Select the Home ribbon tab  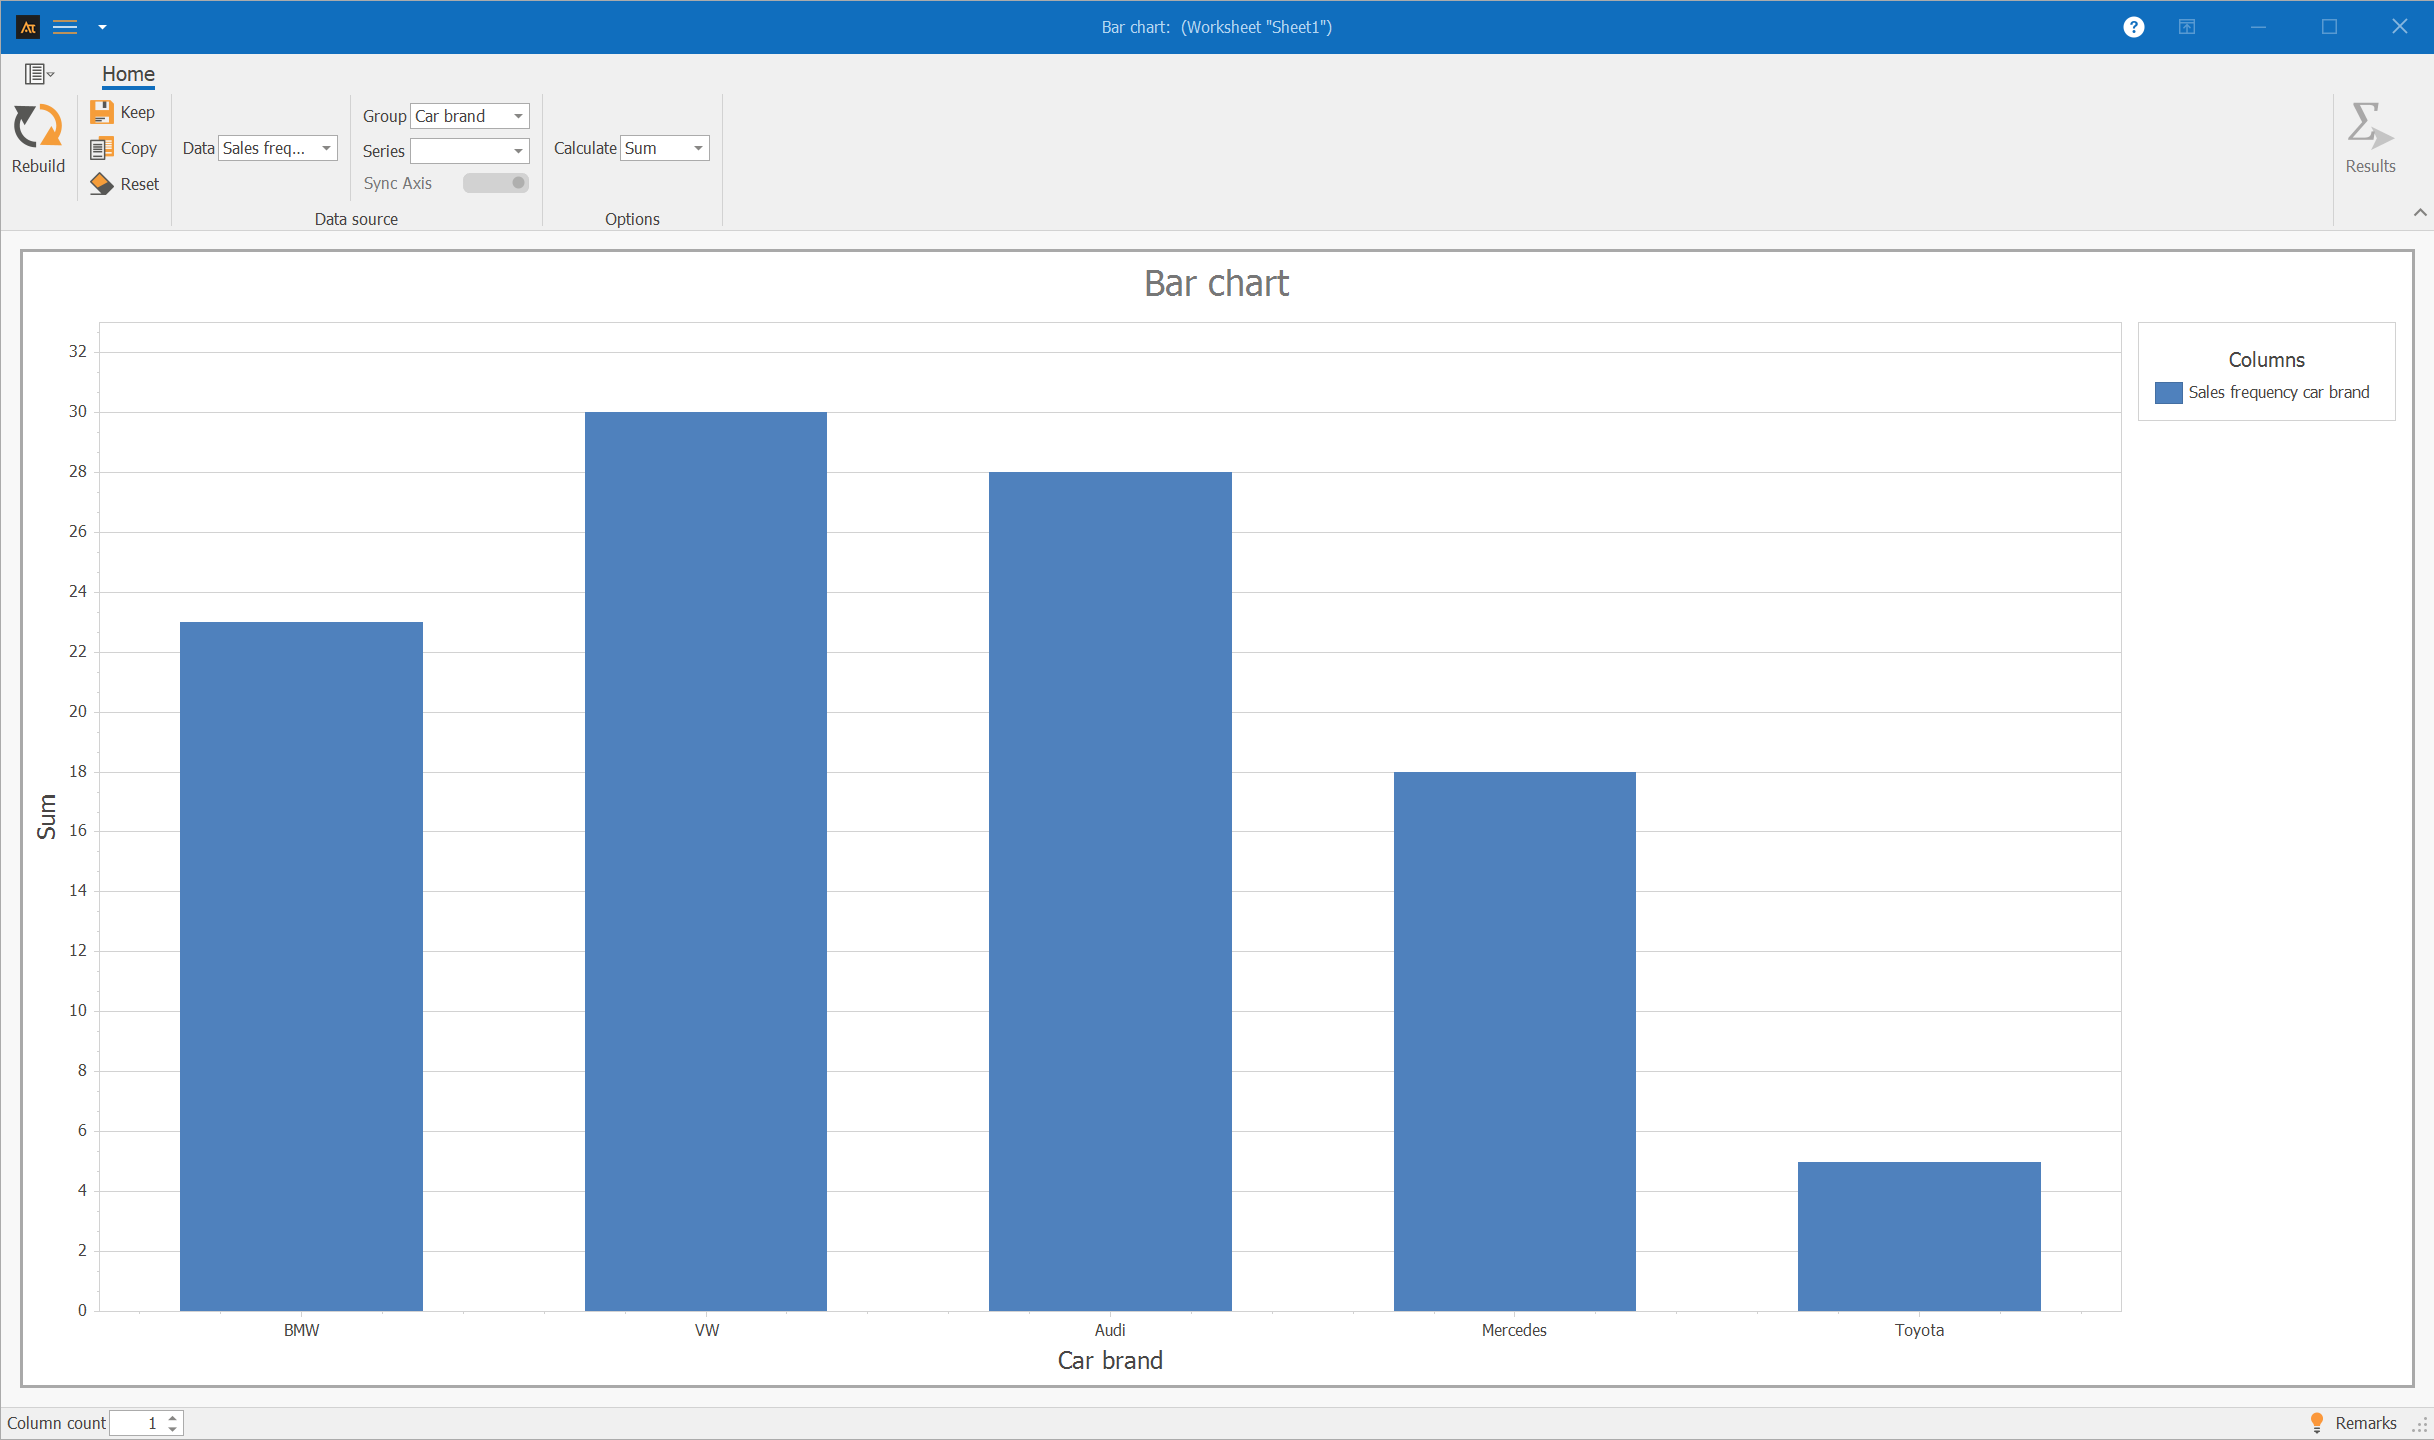pyautogui.click(x=128, y=74)
